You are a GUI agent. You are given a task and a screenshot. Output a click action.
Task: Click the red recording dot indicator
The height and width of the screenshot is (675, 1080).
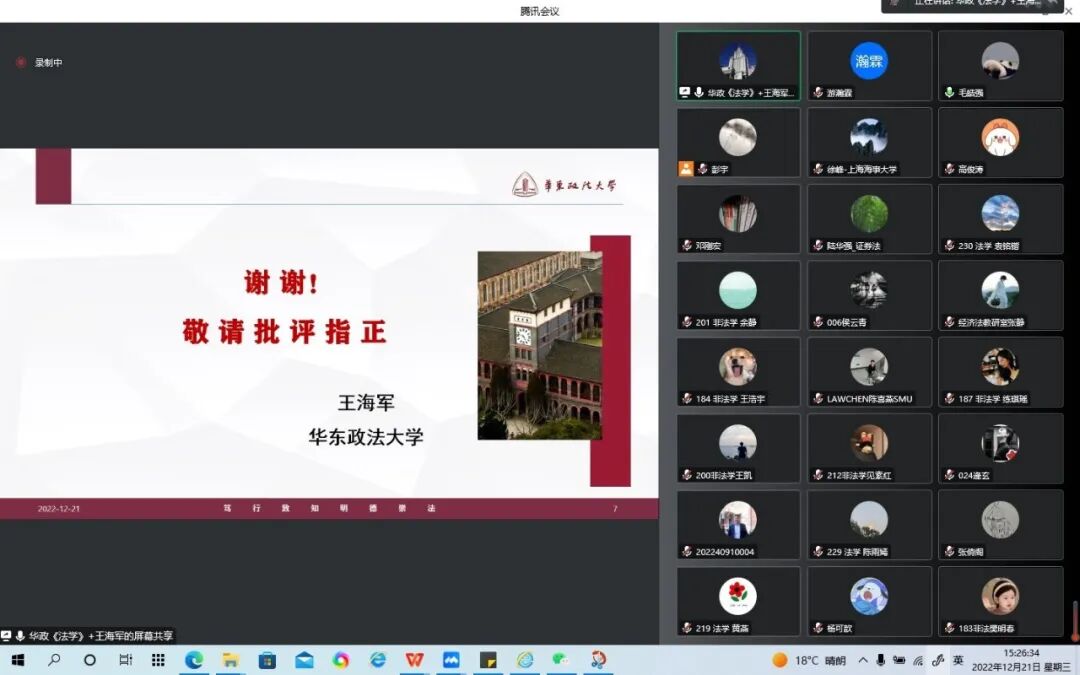(22, 62)
